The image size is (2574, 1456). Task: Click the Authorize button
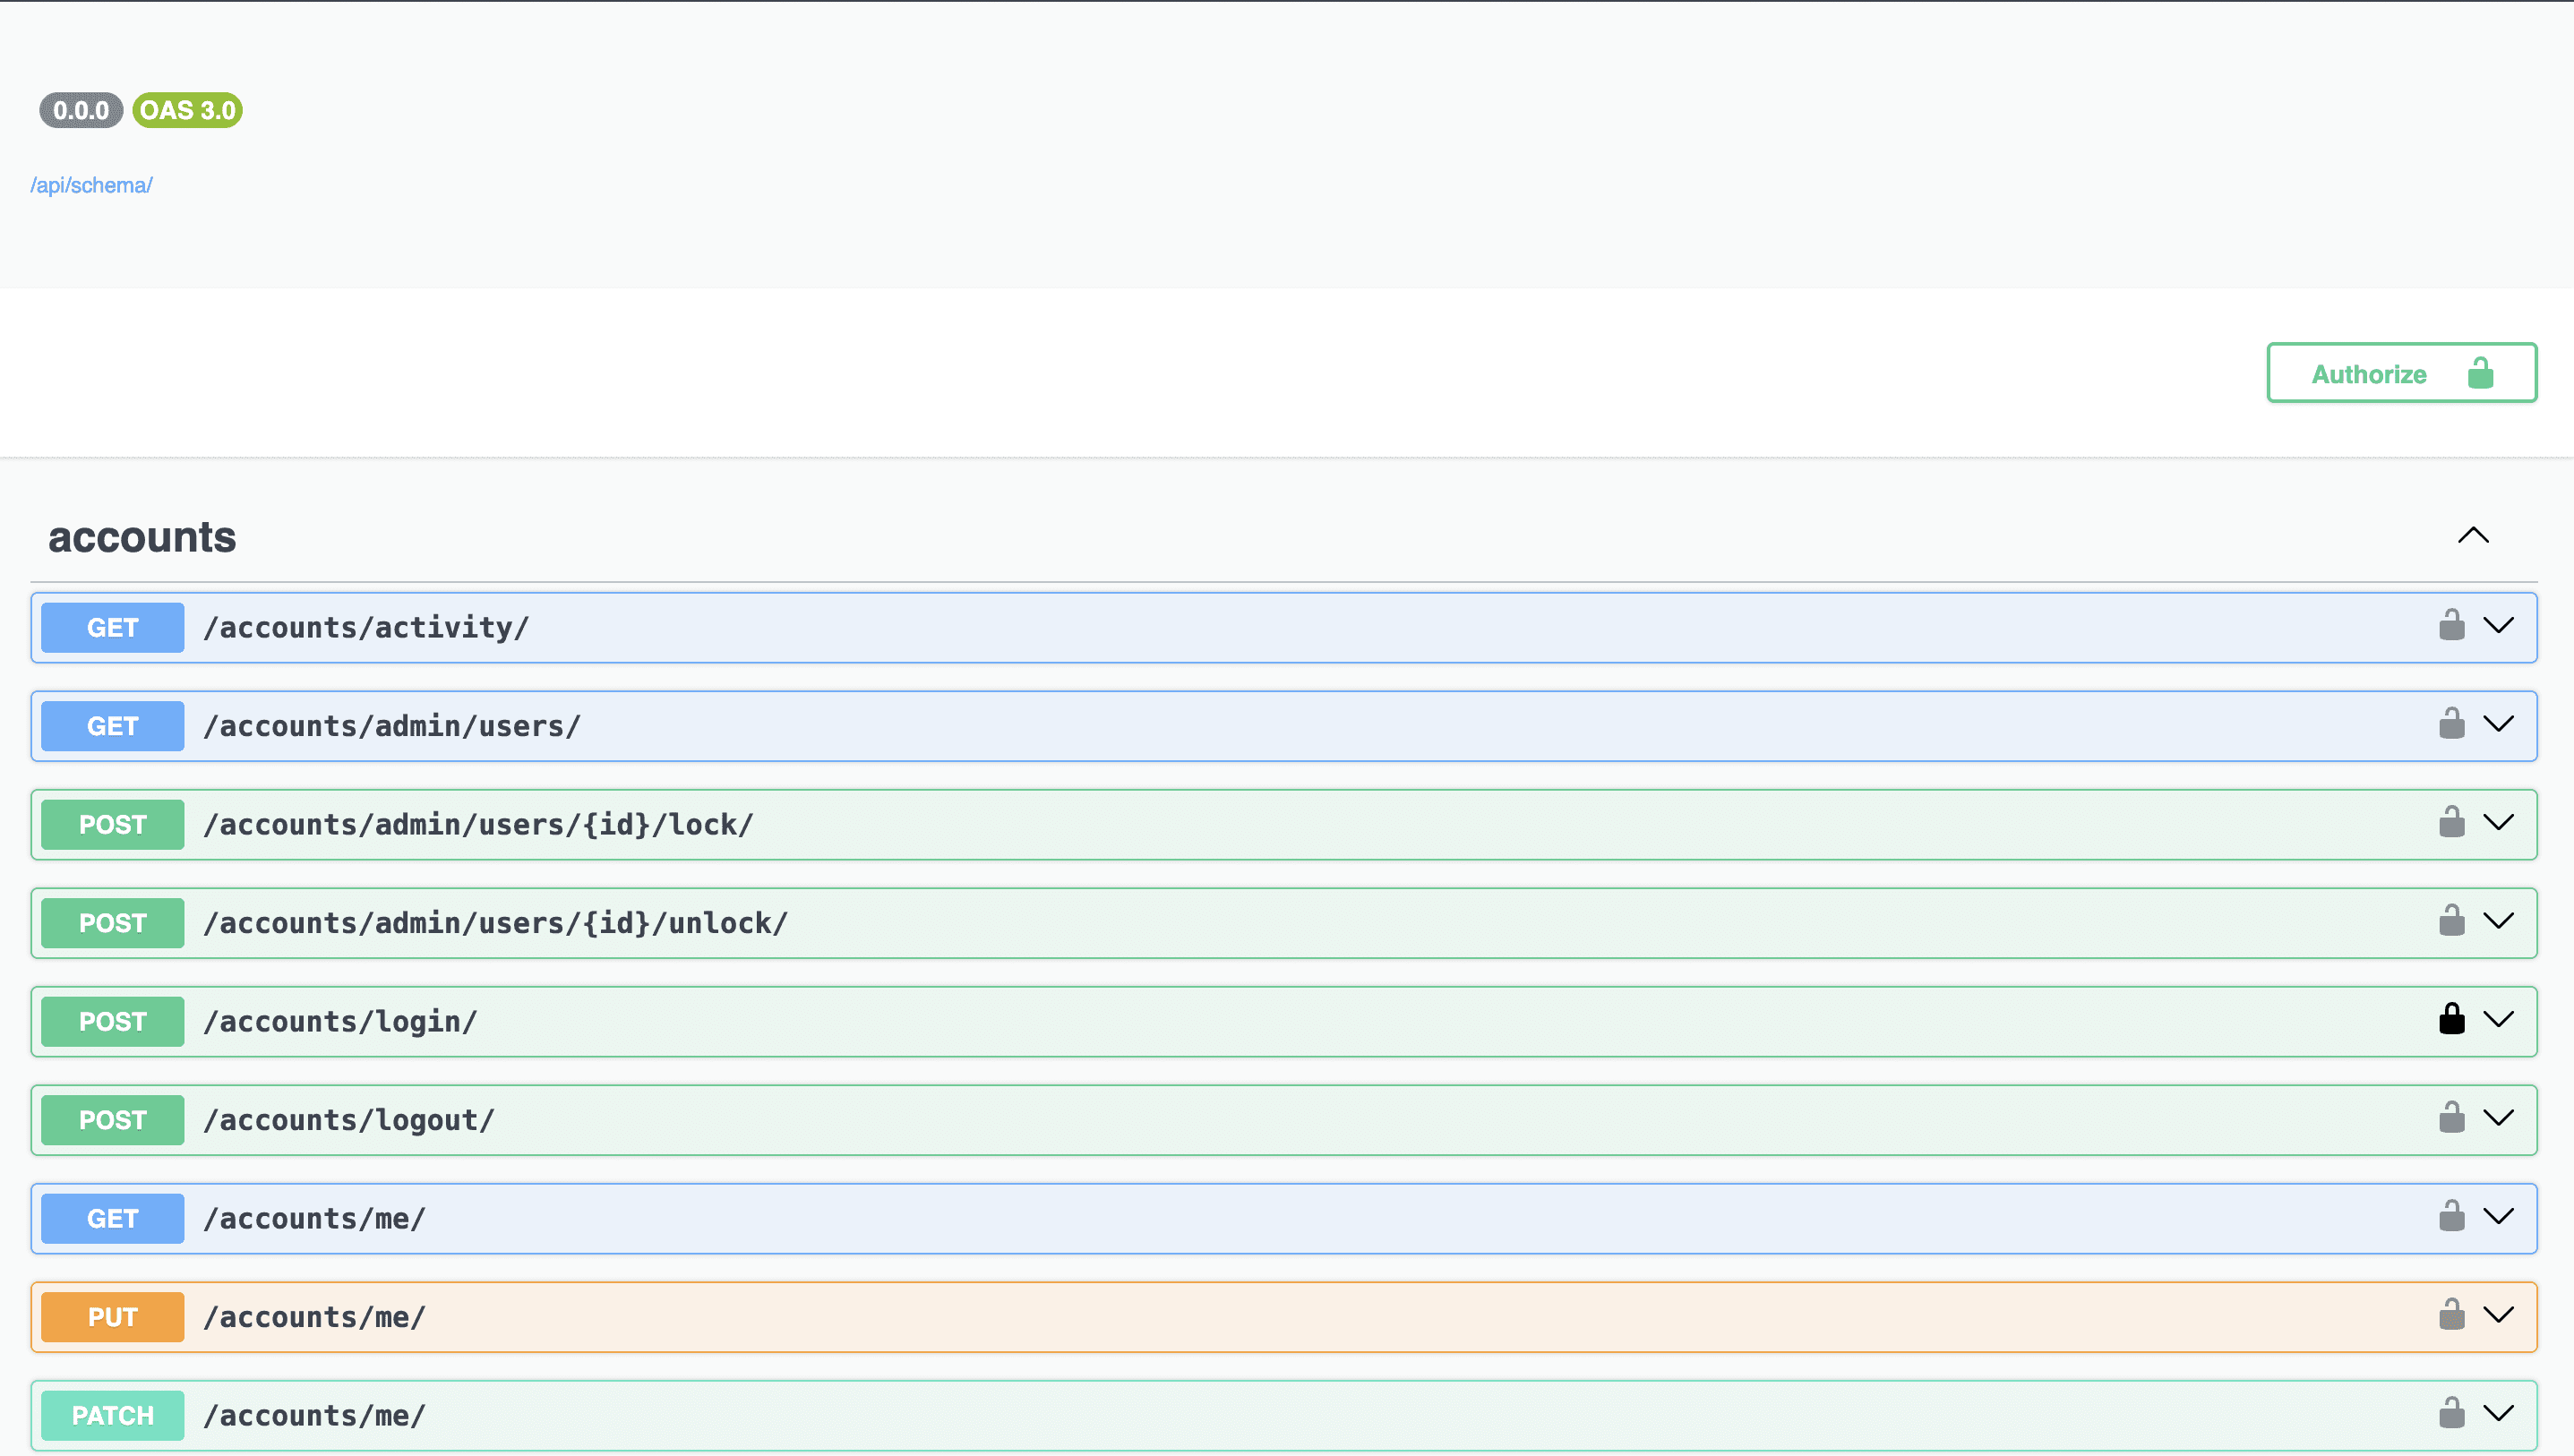coord(2400,373)
